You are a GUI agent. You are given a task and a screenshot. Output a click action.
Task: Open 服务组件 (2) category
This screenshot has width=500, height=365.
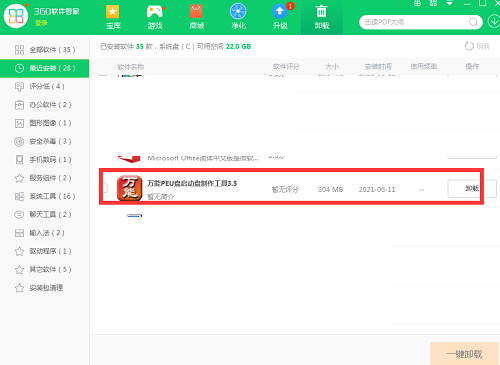45,178
